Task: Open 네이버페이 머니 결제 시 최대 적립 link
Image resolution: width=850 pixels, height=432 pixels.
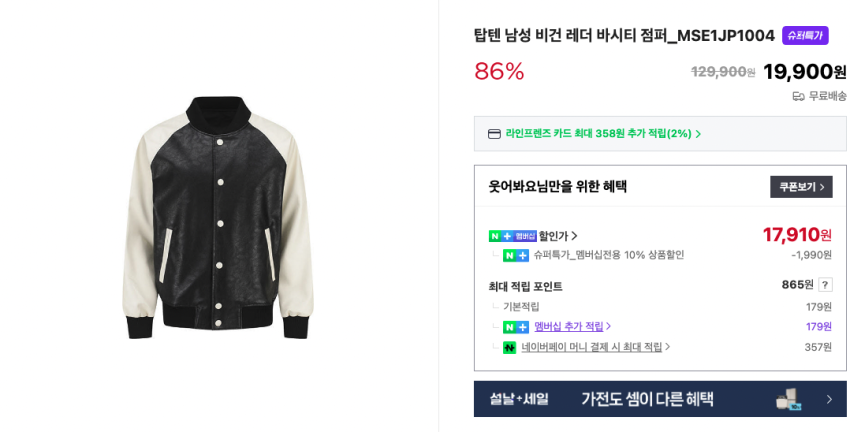Action: coord(591,347)
